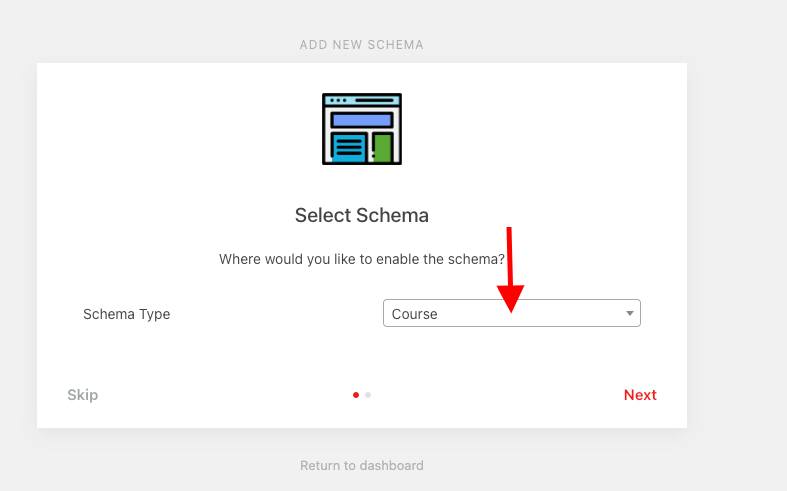This screenshot has height=491, width=787.
Task: Open the Schema Type combo box
Action: (x=511, y=313)
